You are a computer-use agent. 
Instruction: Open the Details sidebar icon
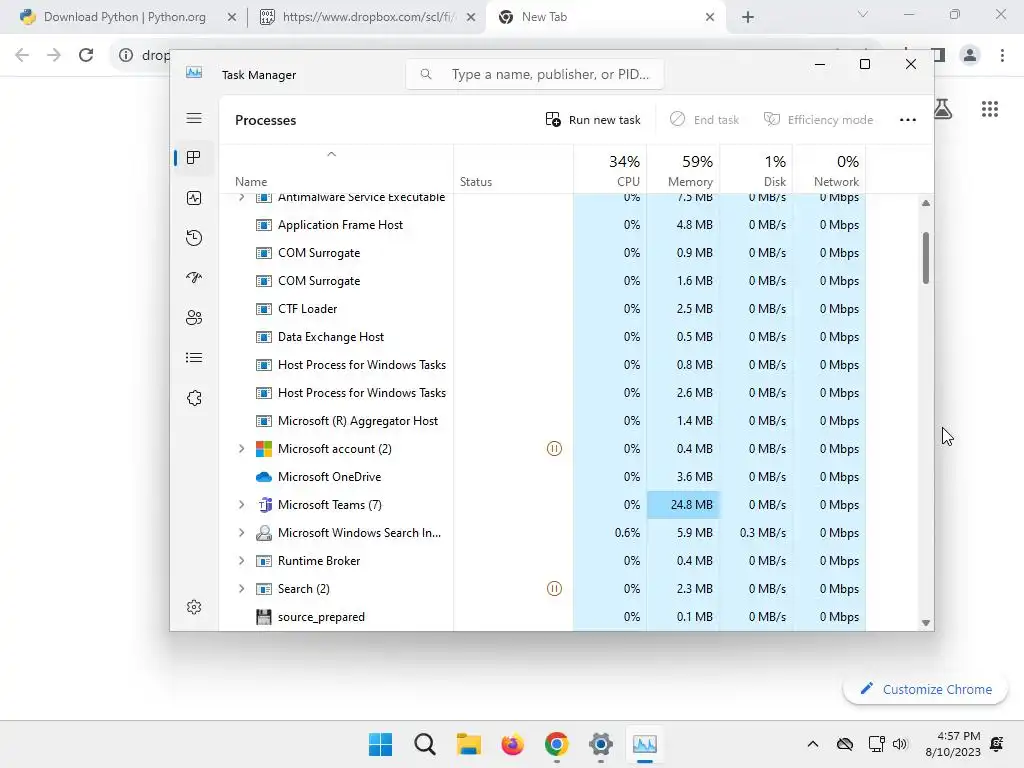coord(194,358)
